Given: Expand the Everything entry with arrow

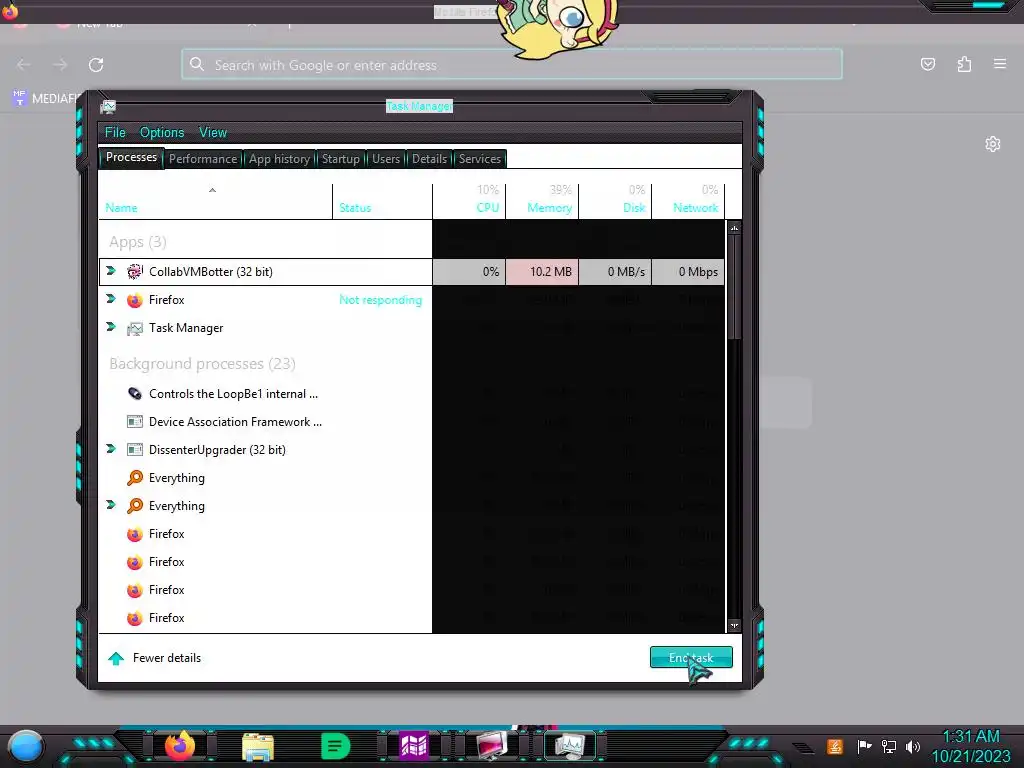Looking at the screenshot, I should 111,505.
